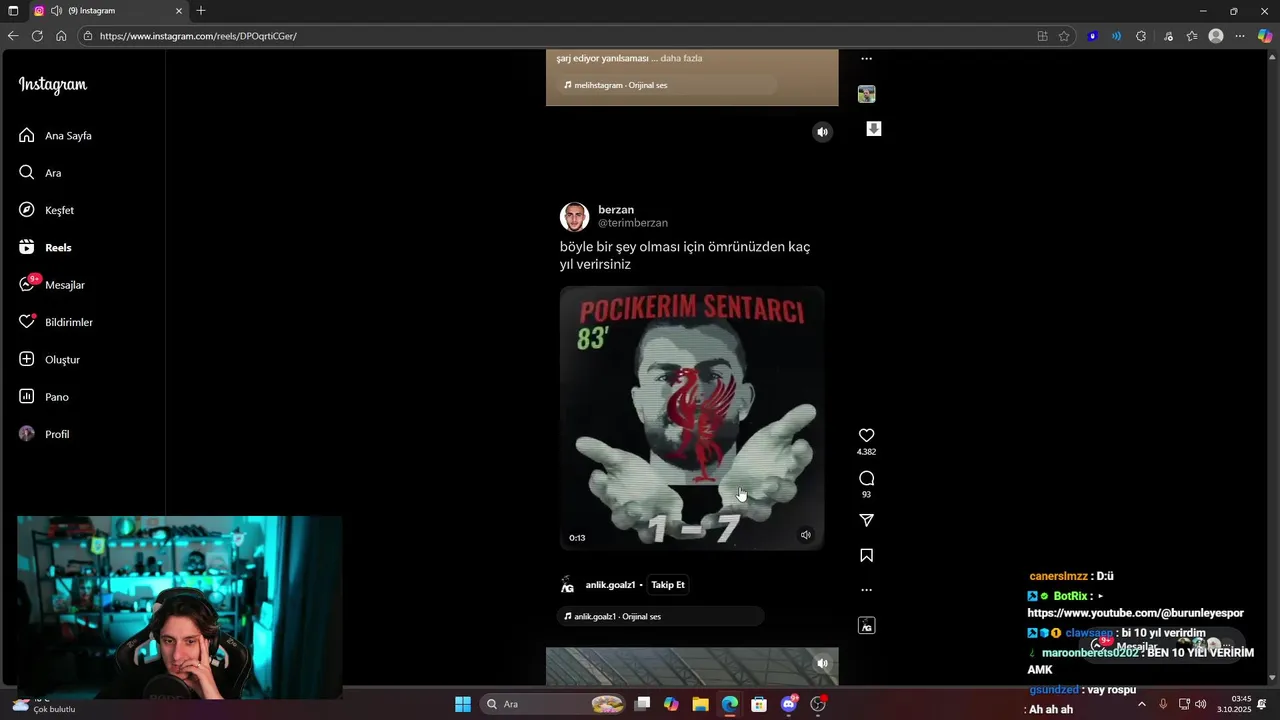Open browser home page
The width and height of the screenshot is (1280, 720).
click(61, 36)
